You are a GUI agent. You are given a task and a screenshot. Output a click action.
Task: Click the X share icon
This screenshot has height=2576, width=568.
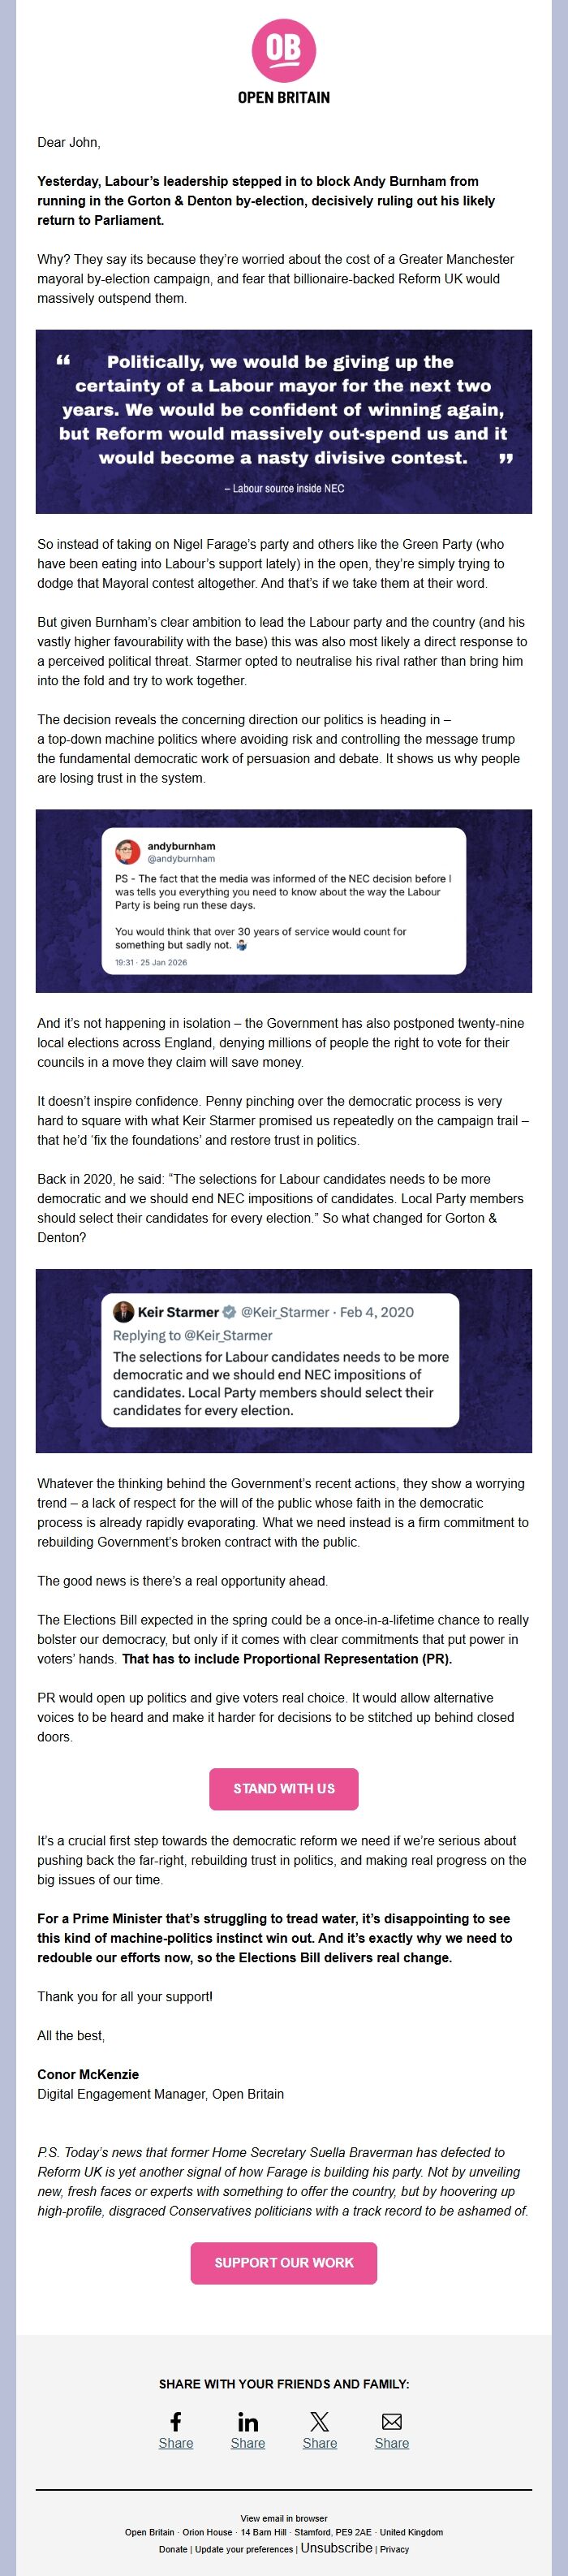click(x=320, y=2420)
